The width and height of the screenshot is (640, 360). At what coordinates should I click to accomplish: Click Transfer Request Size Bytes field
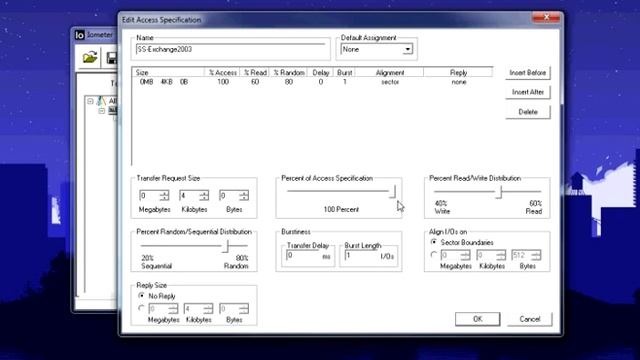coord(229,196)
